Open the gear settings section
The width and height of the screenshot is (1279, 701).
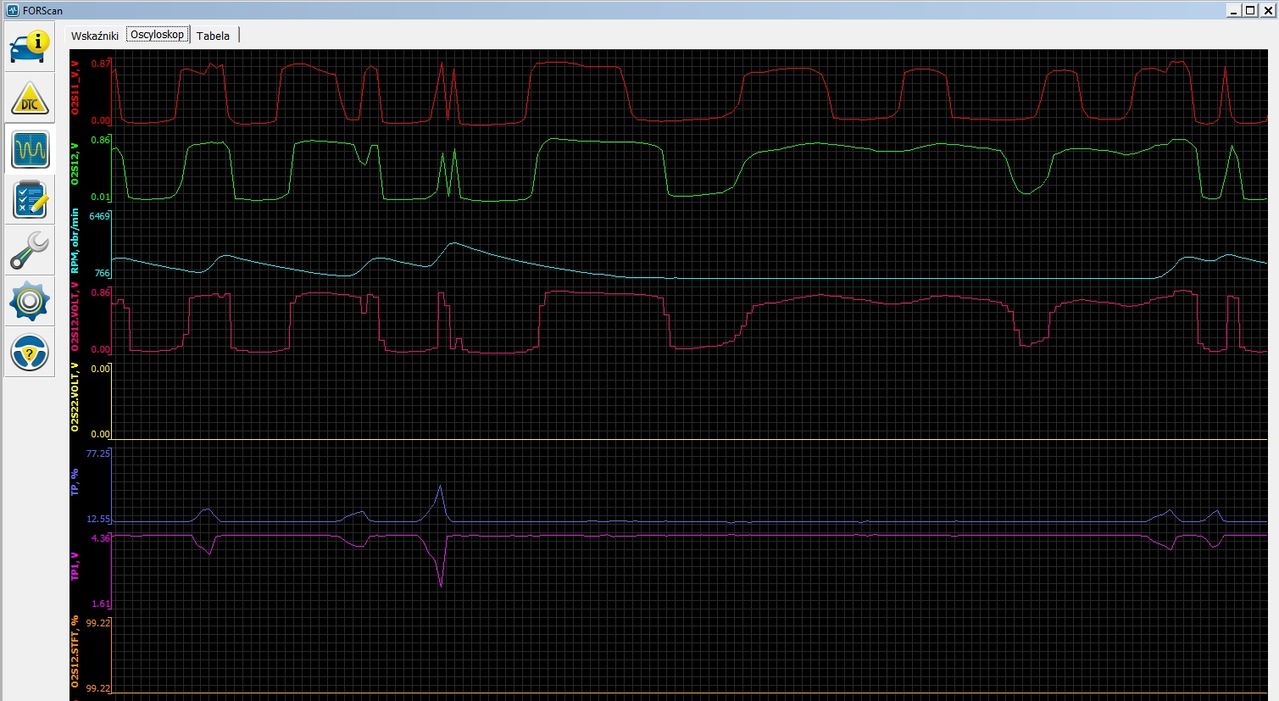[x=30, y=302]
